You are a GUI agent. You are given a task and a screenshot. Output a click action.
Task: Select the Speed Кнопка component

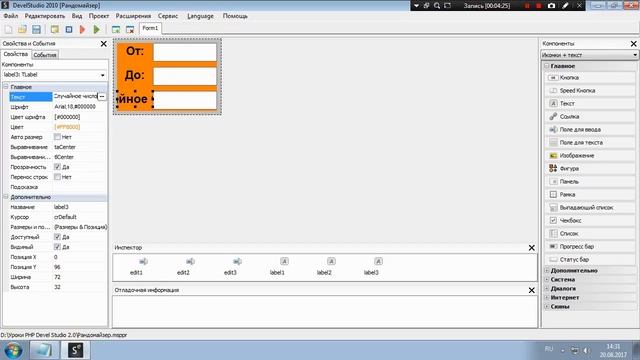(x=590, y=91)
